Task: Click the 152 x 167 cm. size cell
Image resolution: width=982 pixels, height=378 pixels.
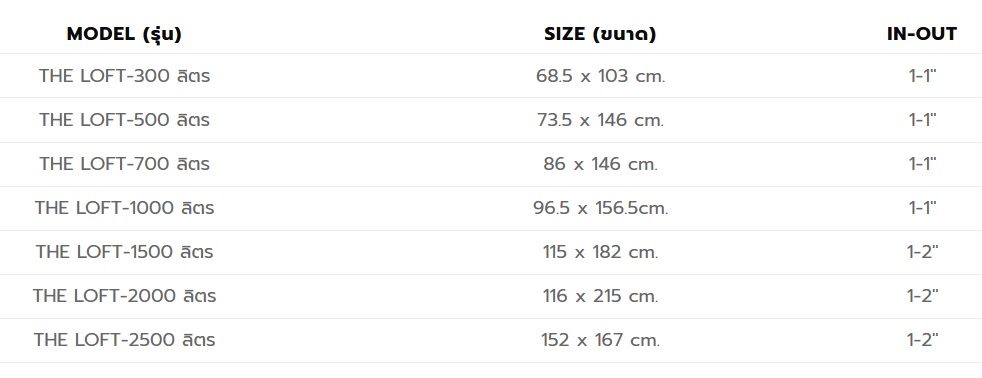Action: coord(600,340)
